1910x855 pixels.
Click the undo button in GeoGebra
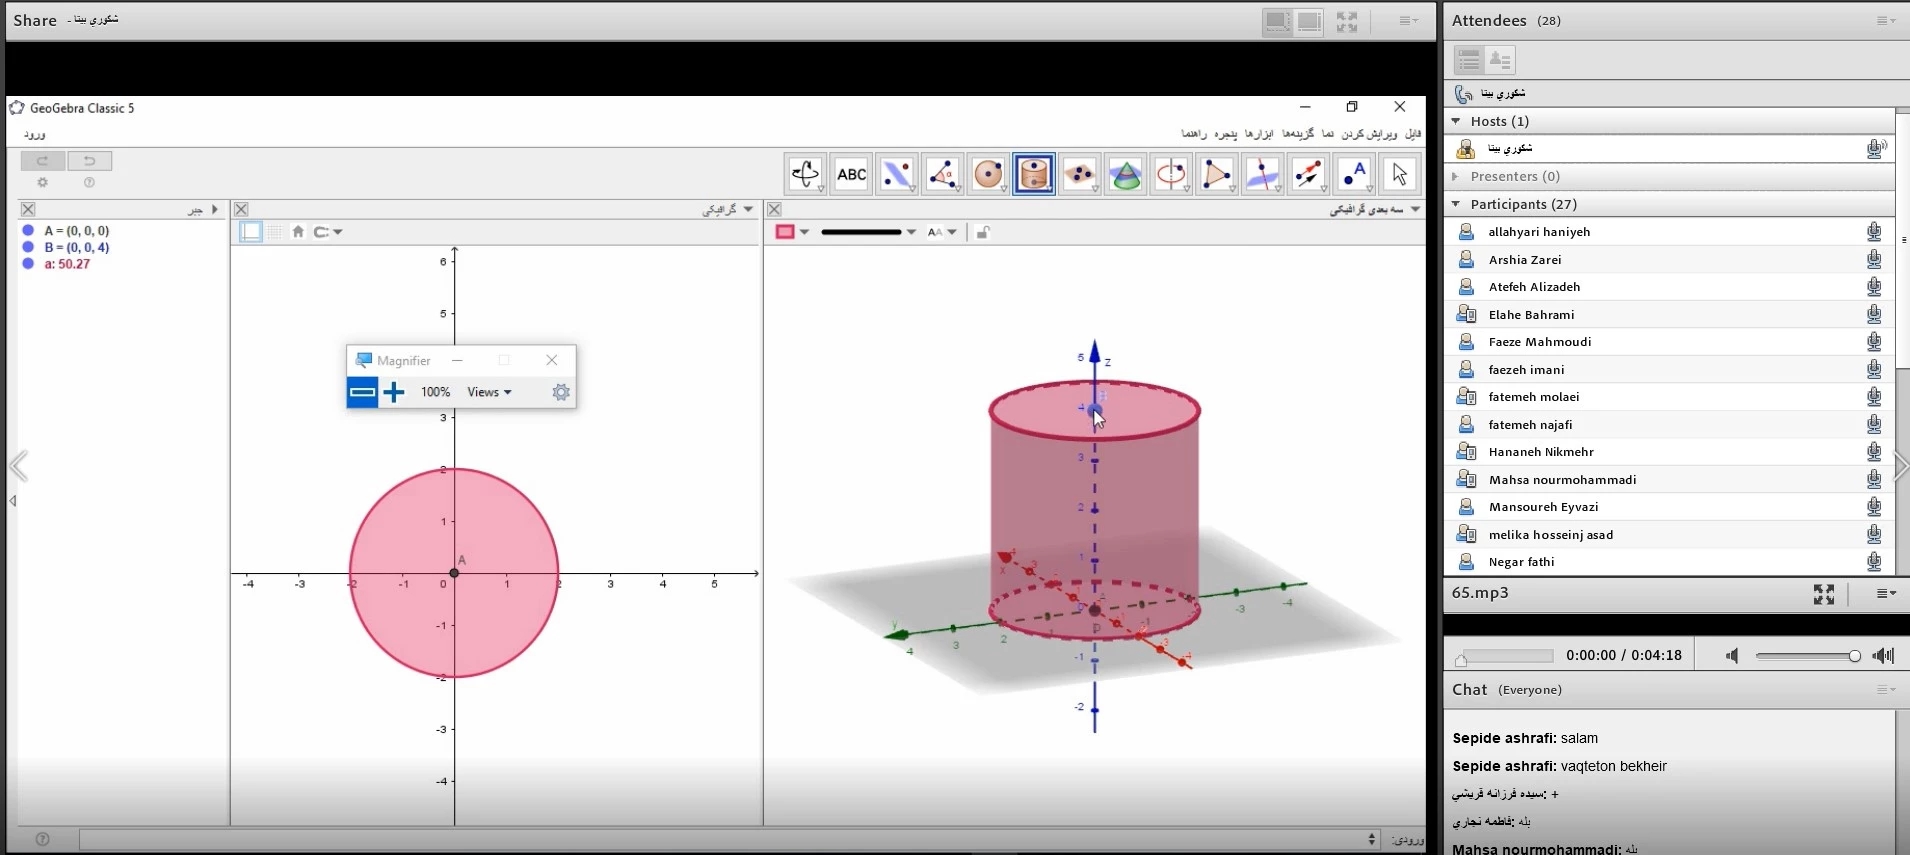click(89, 161)
